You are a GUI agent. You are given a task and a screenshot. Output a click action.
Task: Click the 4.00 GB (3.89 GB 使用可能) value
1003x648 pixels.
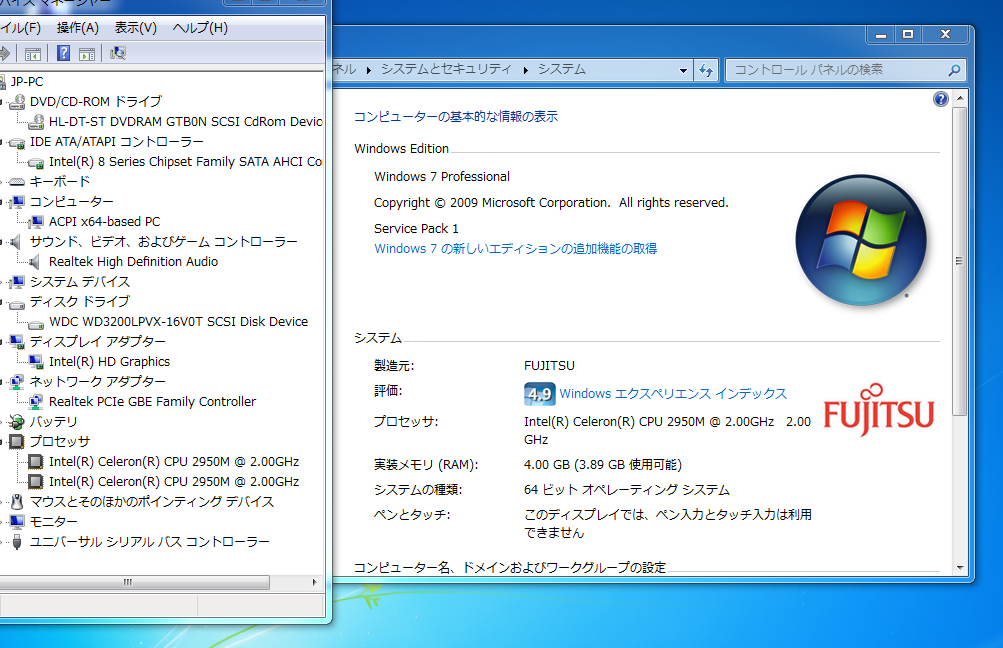point(603,464)
